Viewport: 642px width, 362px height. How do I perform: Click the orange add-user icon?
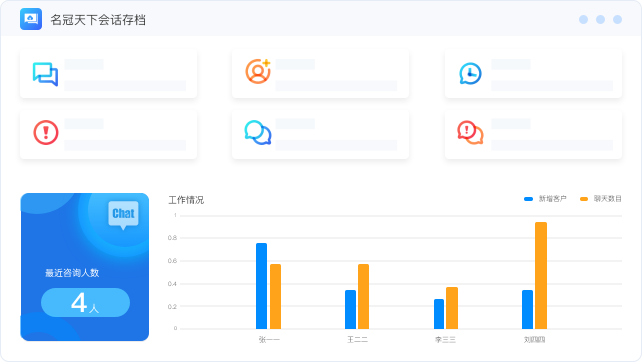pos(258,71)
